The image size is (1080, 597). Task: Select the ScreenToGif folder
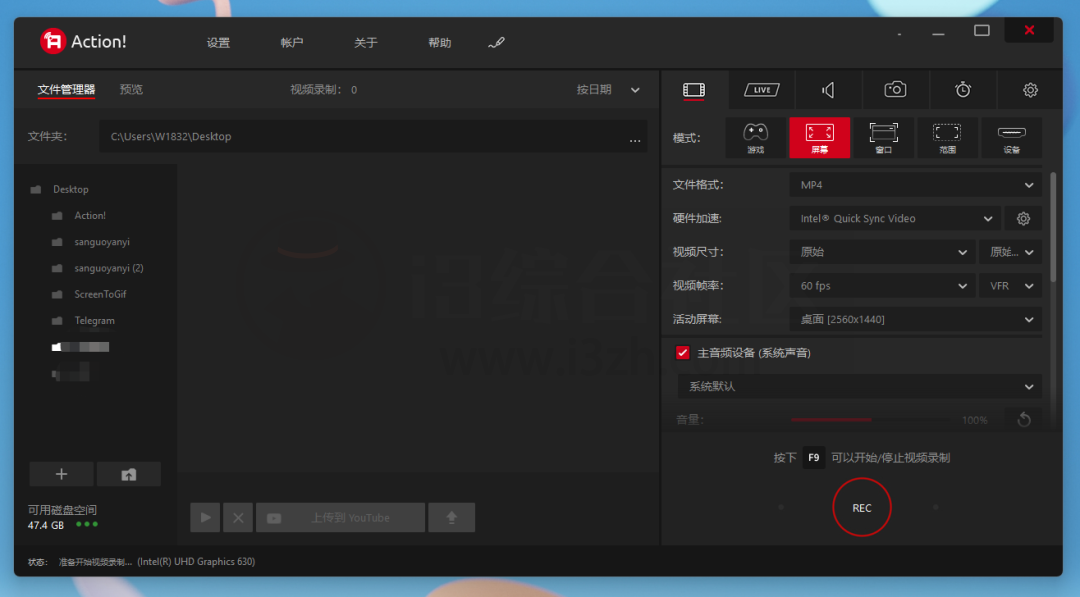point(101,294)
